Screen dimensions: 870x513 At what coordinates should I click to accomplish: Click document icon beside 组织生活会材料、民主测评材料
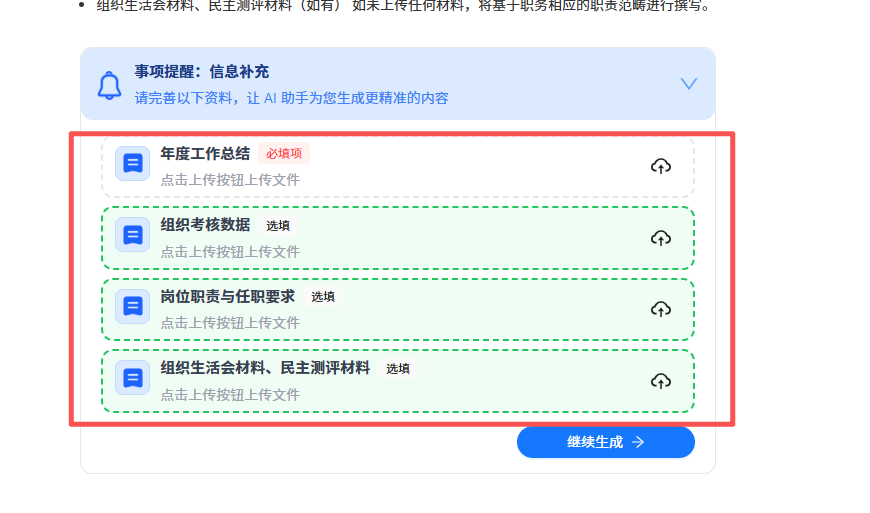[132, 378]
